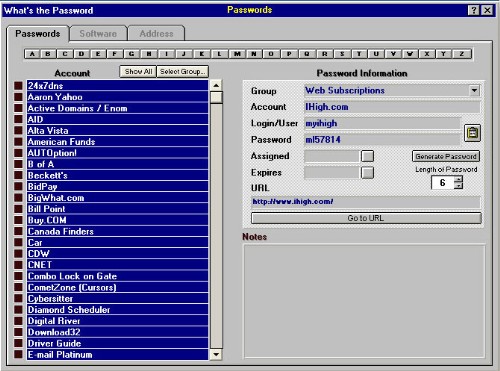Click the Length of Password value box

443,183
